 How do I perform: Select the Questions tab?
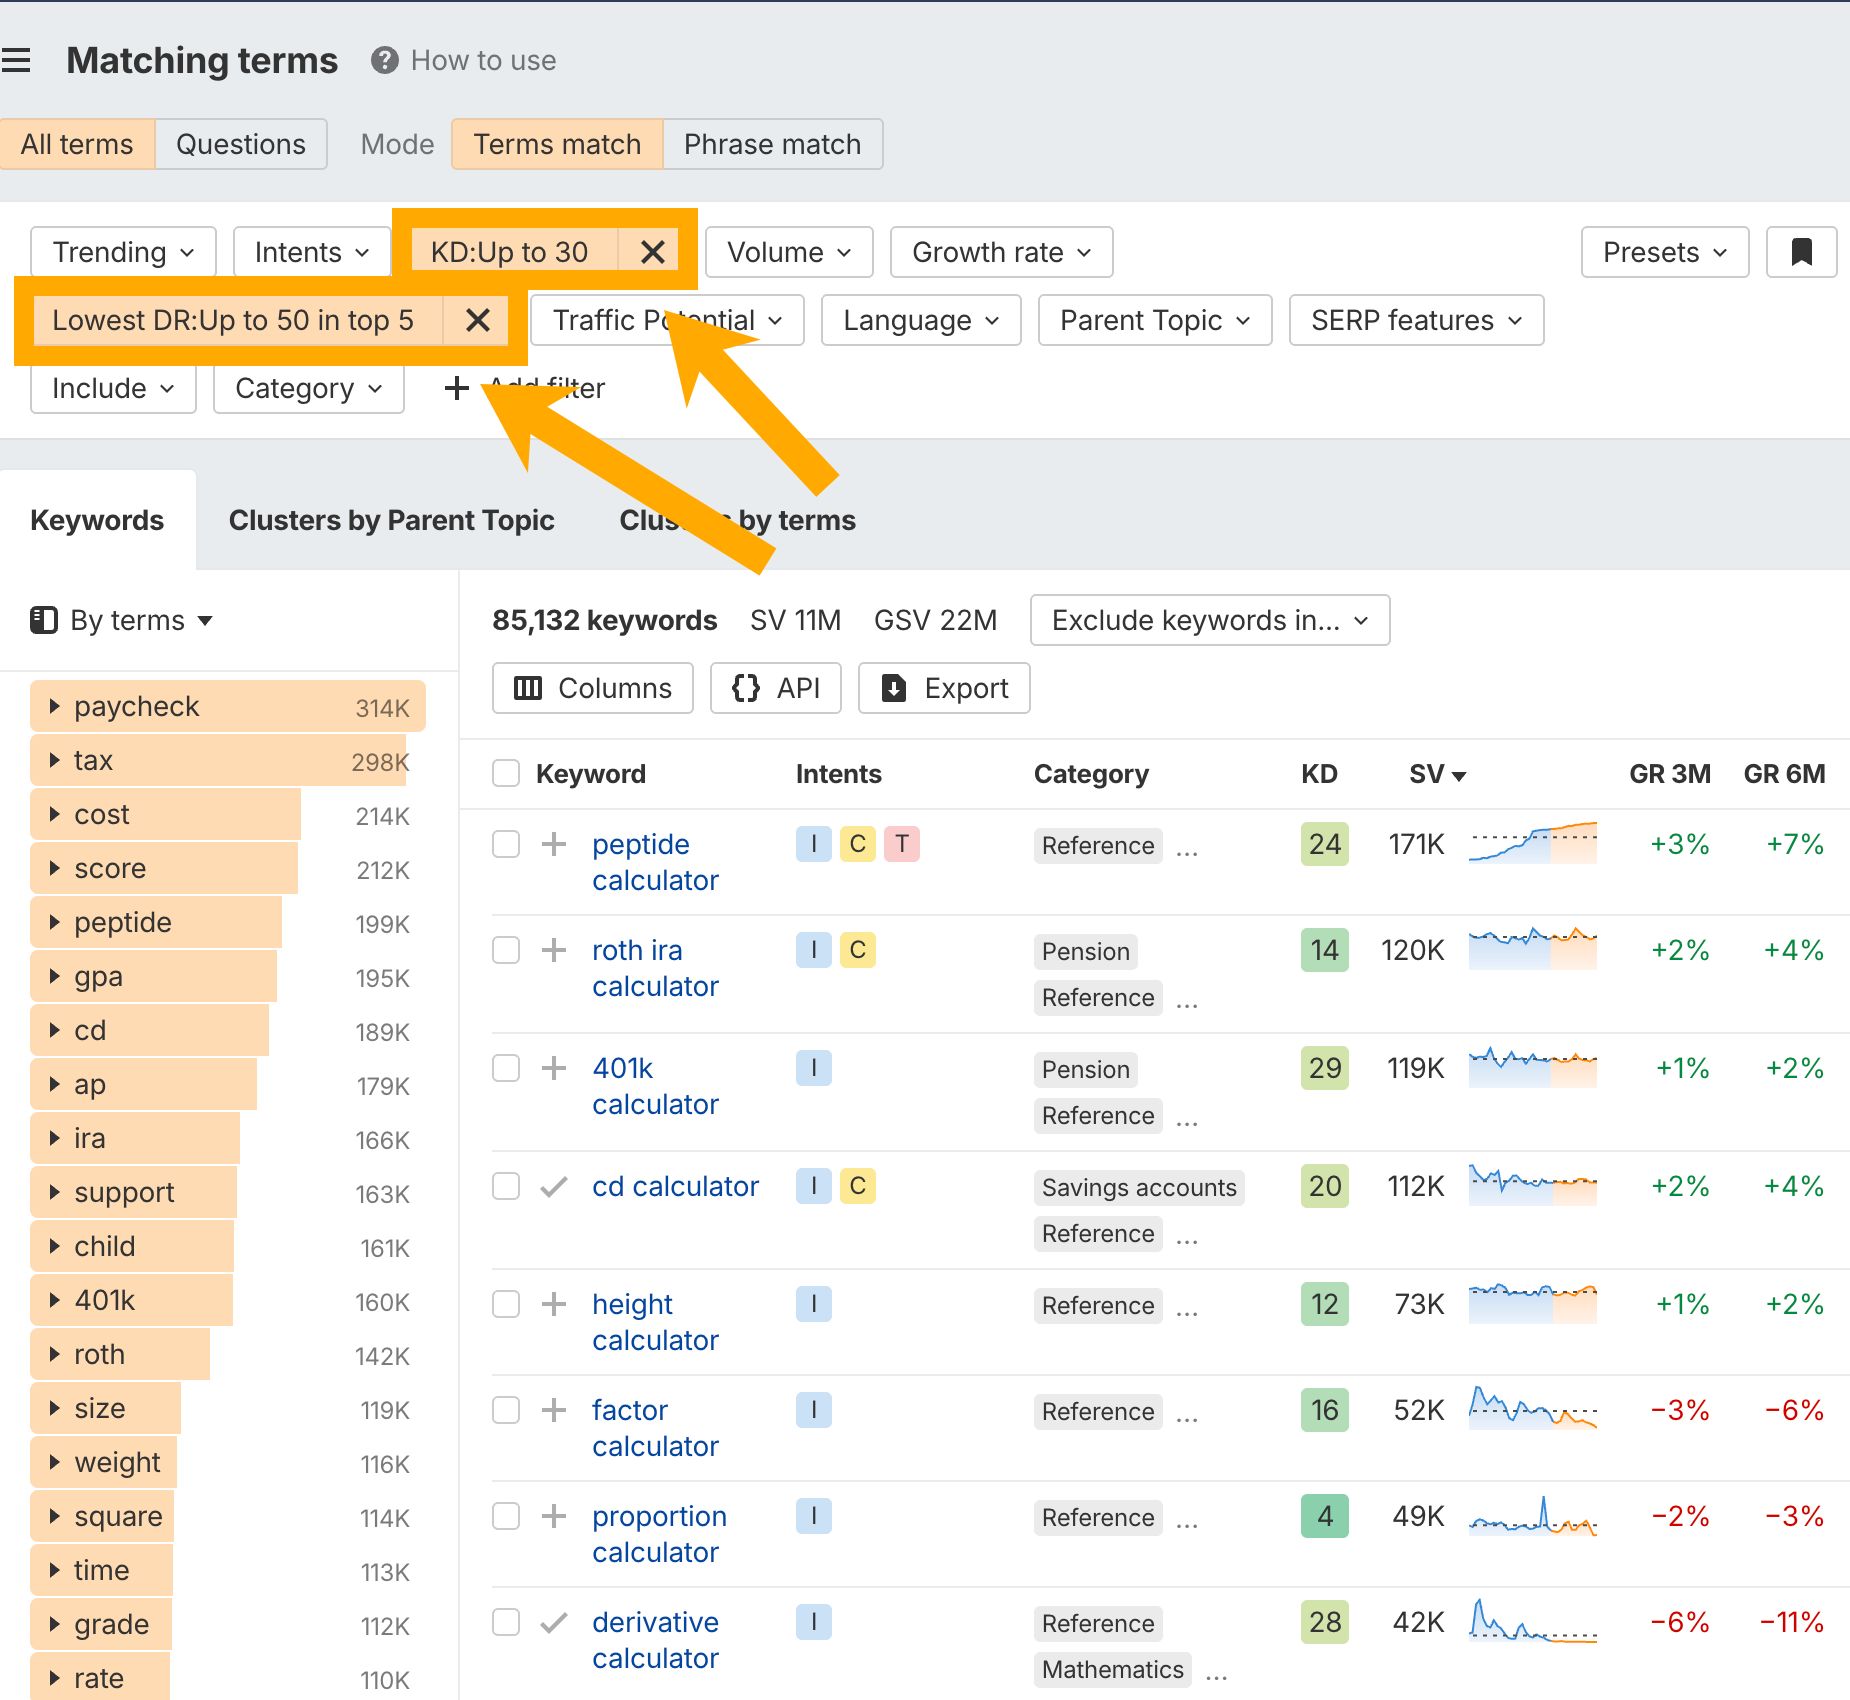click(241, 144)
